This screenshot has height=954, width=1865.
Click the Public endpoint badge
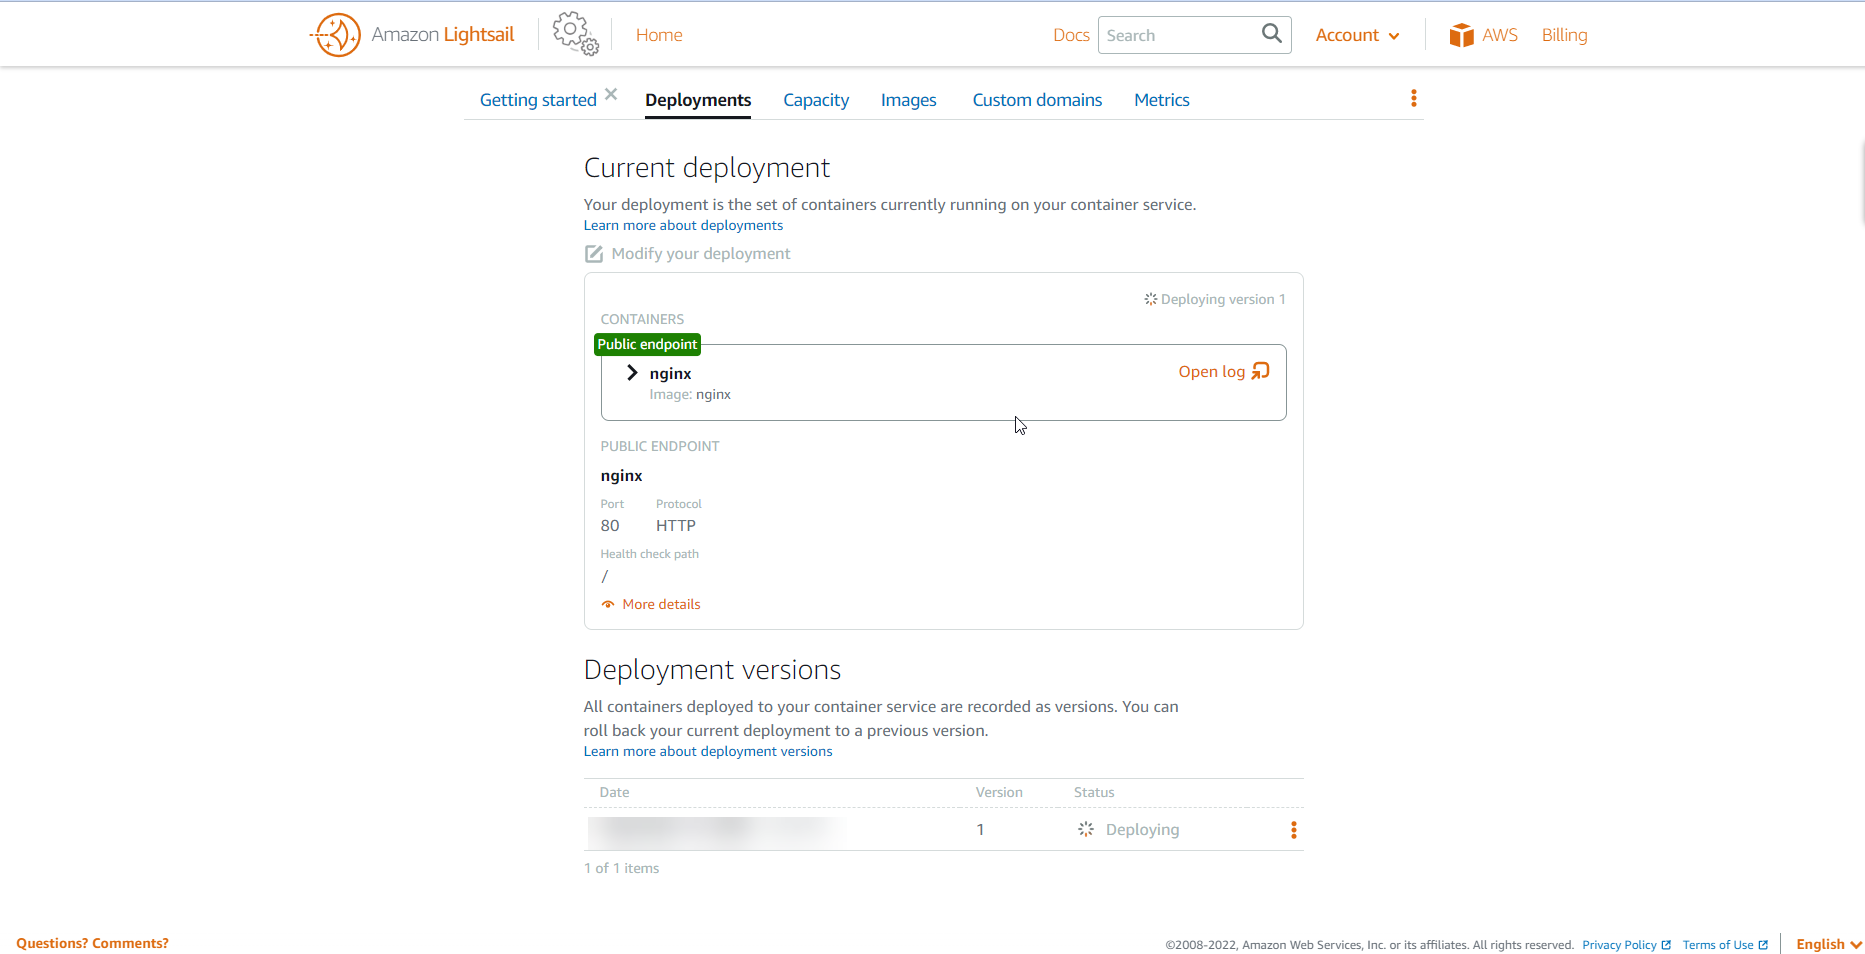coord(647,344)
